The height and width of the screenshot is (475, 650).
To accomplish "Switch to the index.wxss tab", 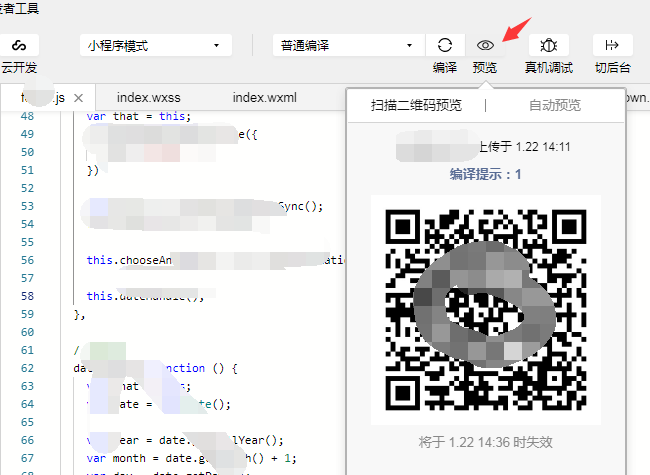I will pyautogui.click(x=148, y=97).
